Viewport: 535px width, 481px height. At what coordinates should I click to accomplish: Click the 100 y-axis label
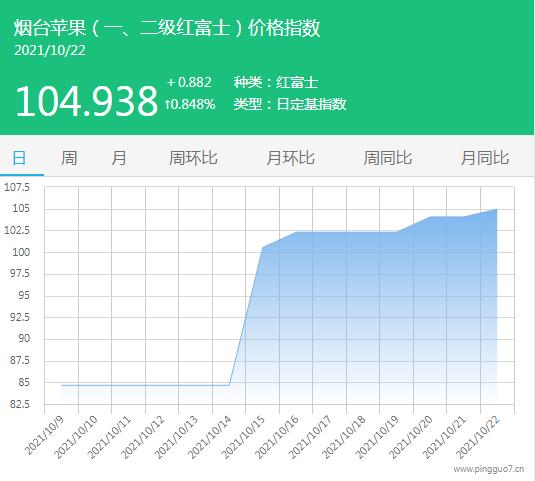coord(21,252)
